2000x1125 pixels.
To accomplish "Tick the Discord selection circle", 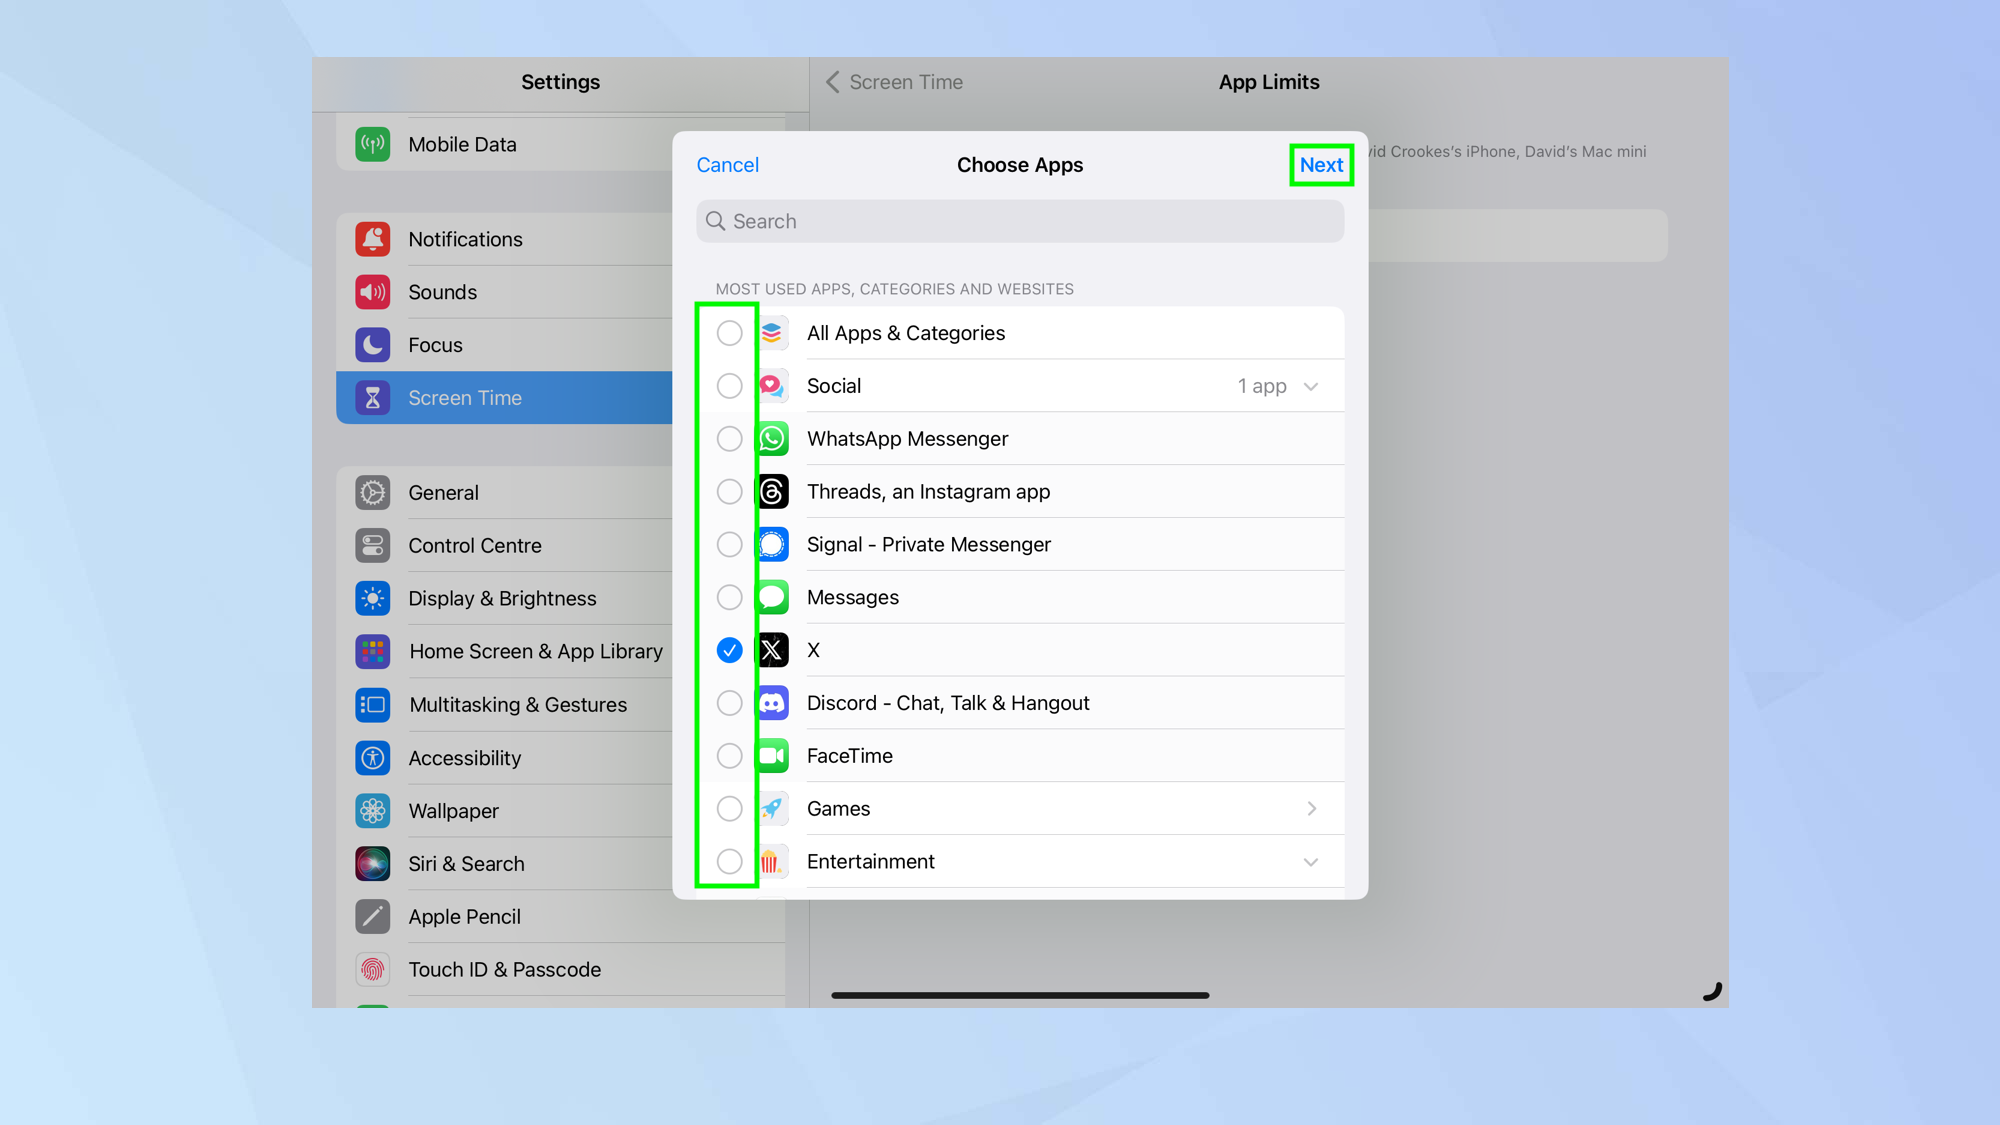I will click(x=730, y=703).
